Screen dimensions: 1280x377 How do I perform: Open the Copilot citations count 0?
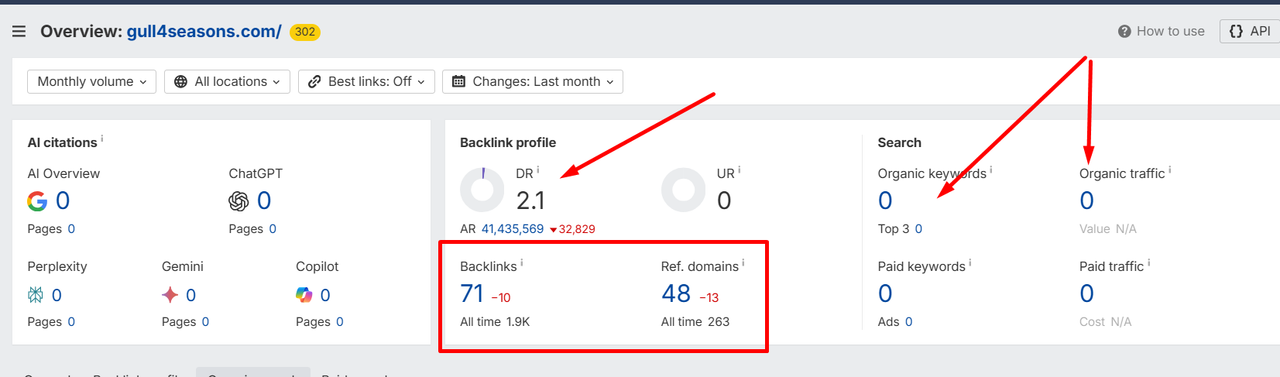[324, 295]
